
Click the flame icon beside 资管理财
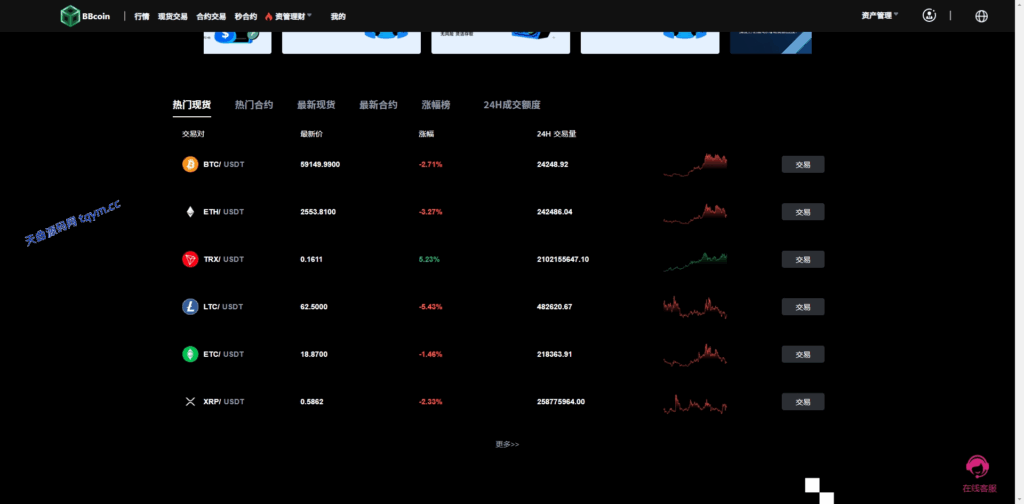268,16
